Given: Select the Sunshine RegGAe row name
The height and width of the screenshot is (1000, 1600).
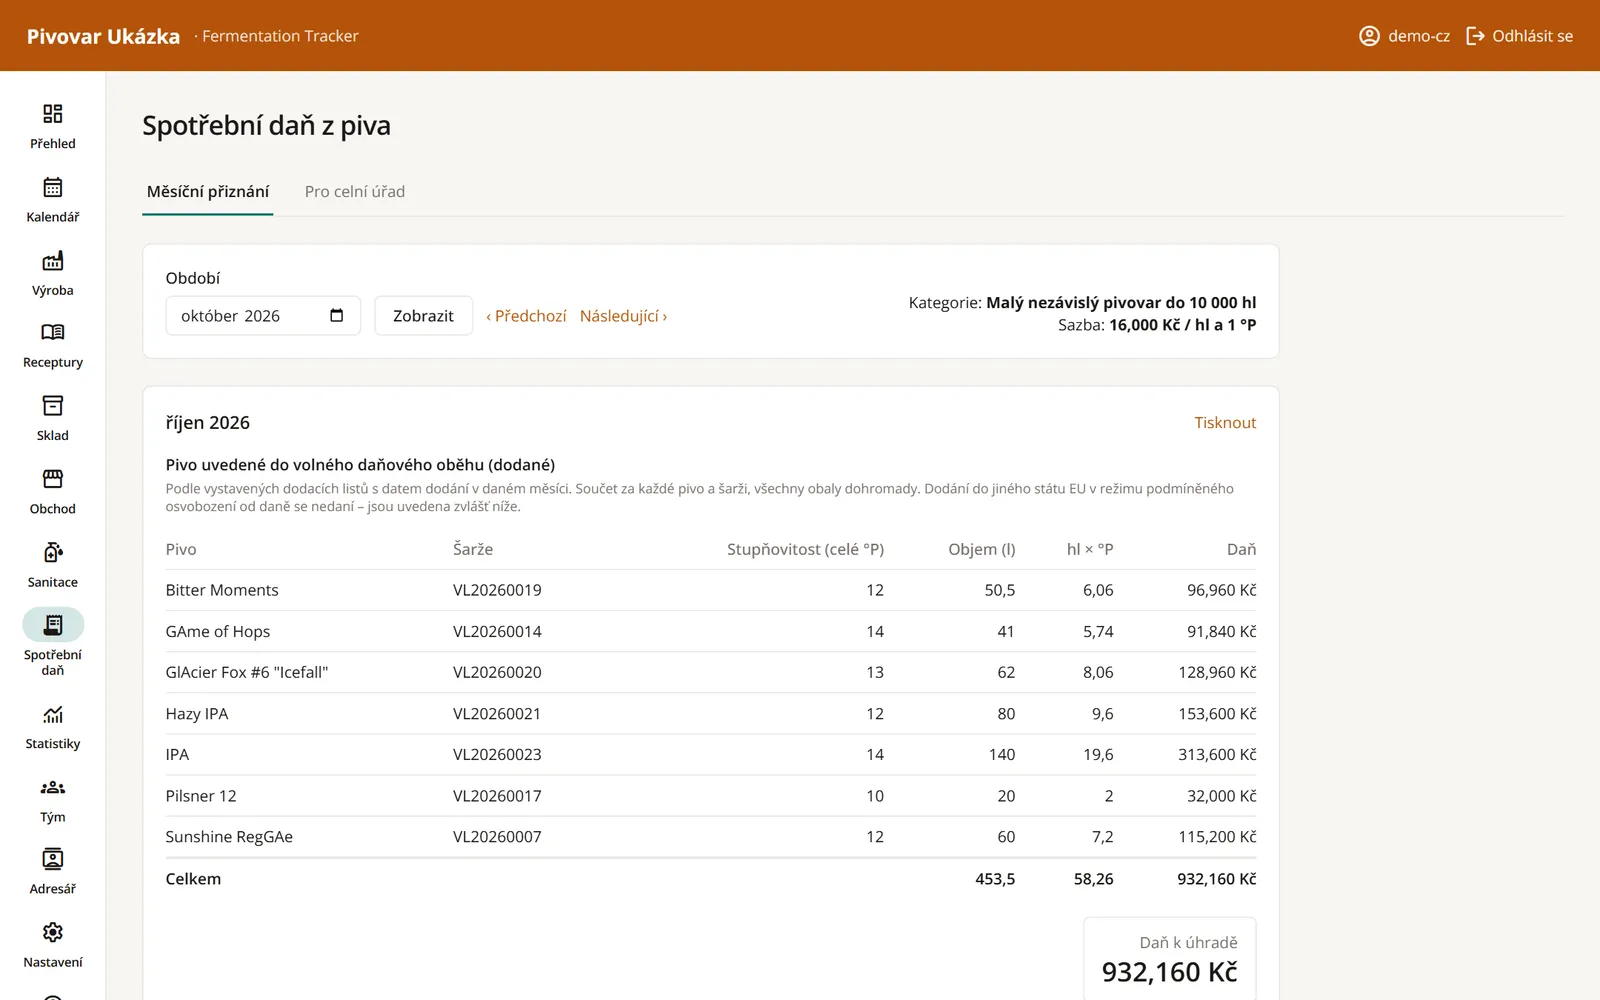Looking at the screenshot, I should point(229,837).
